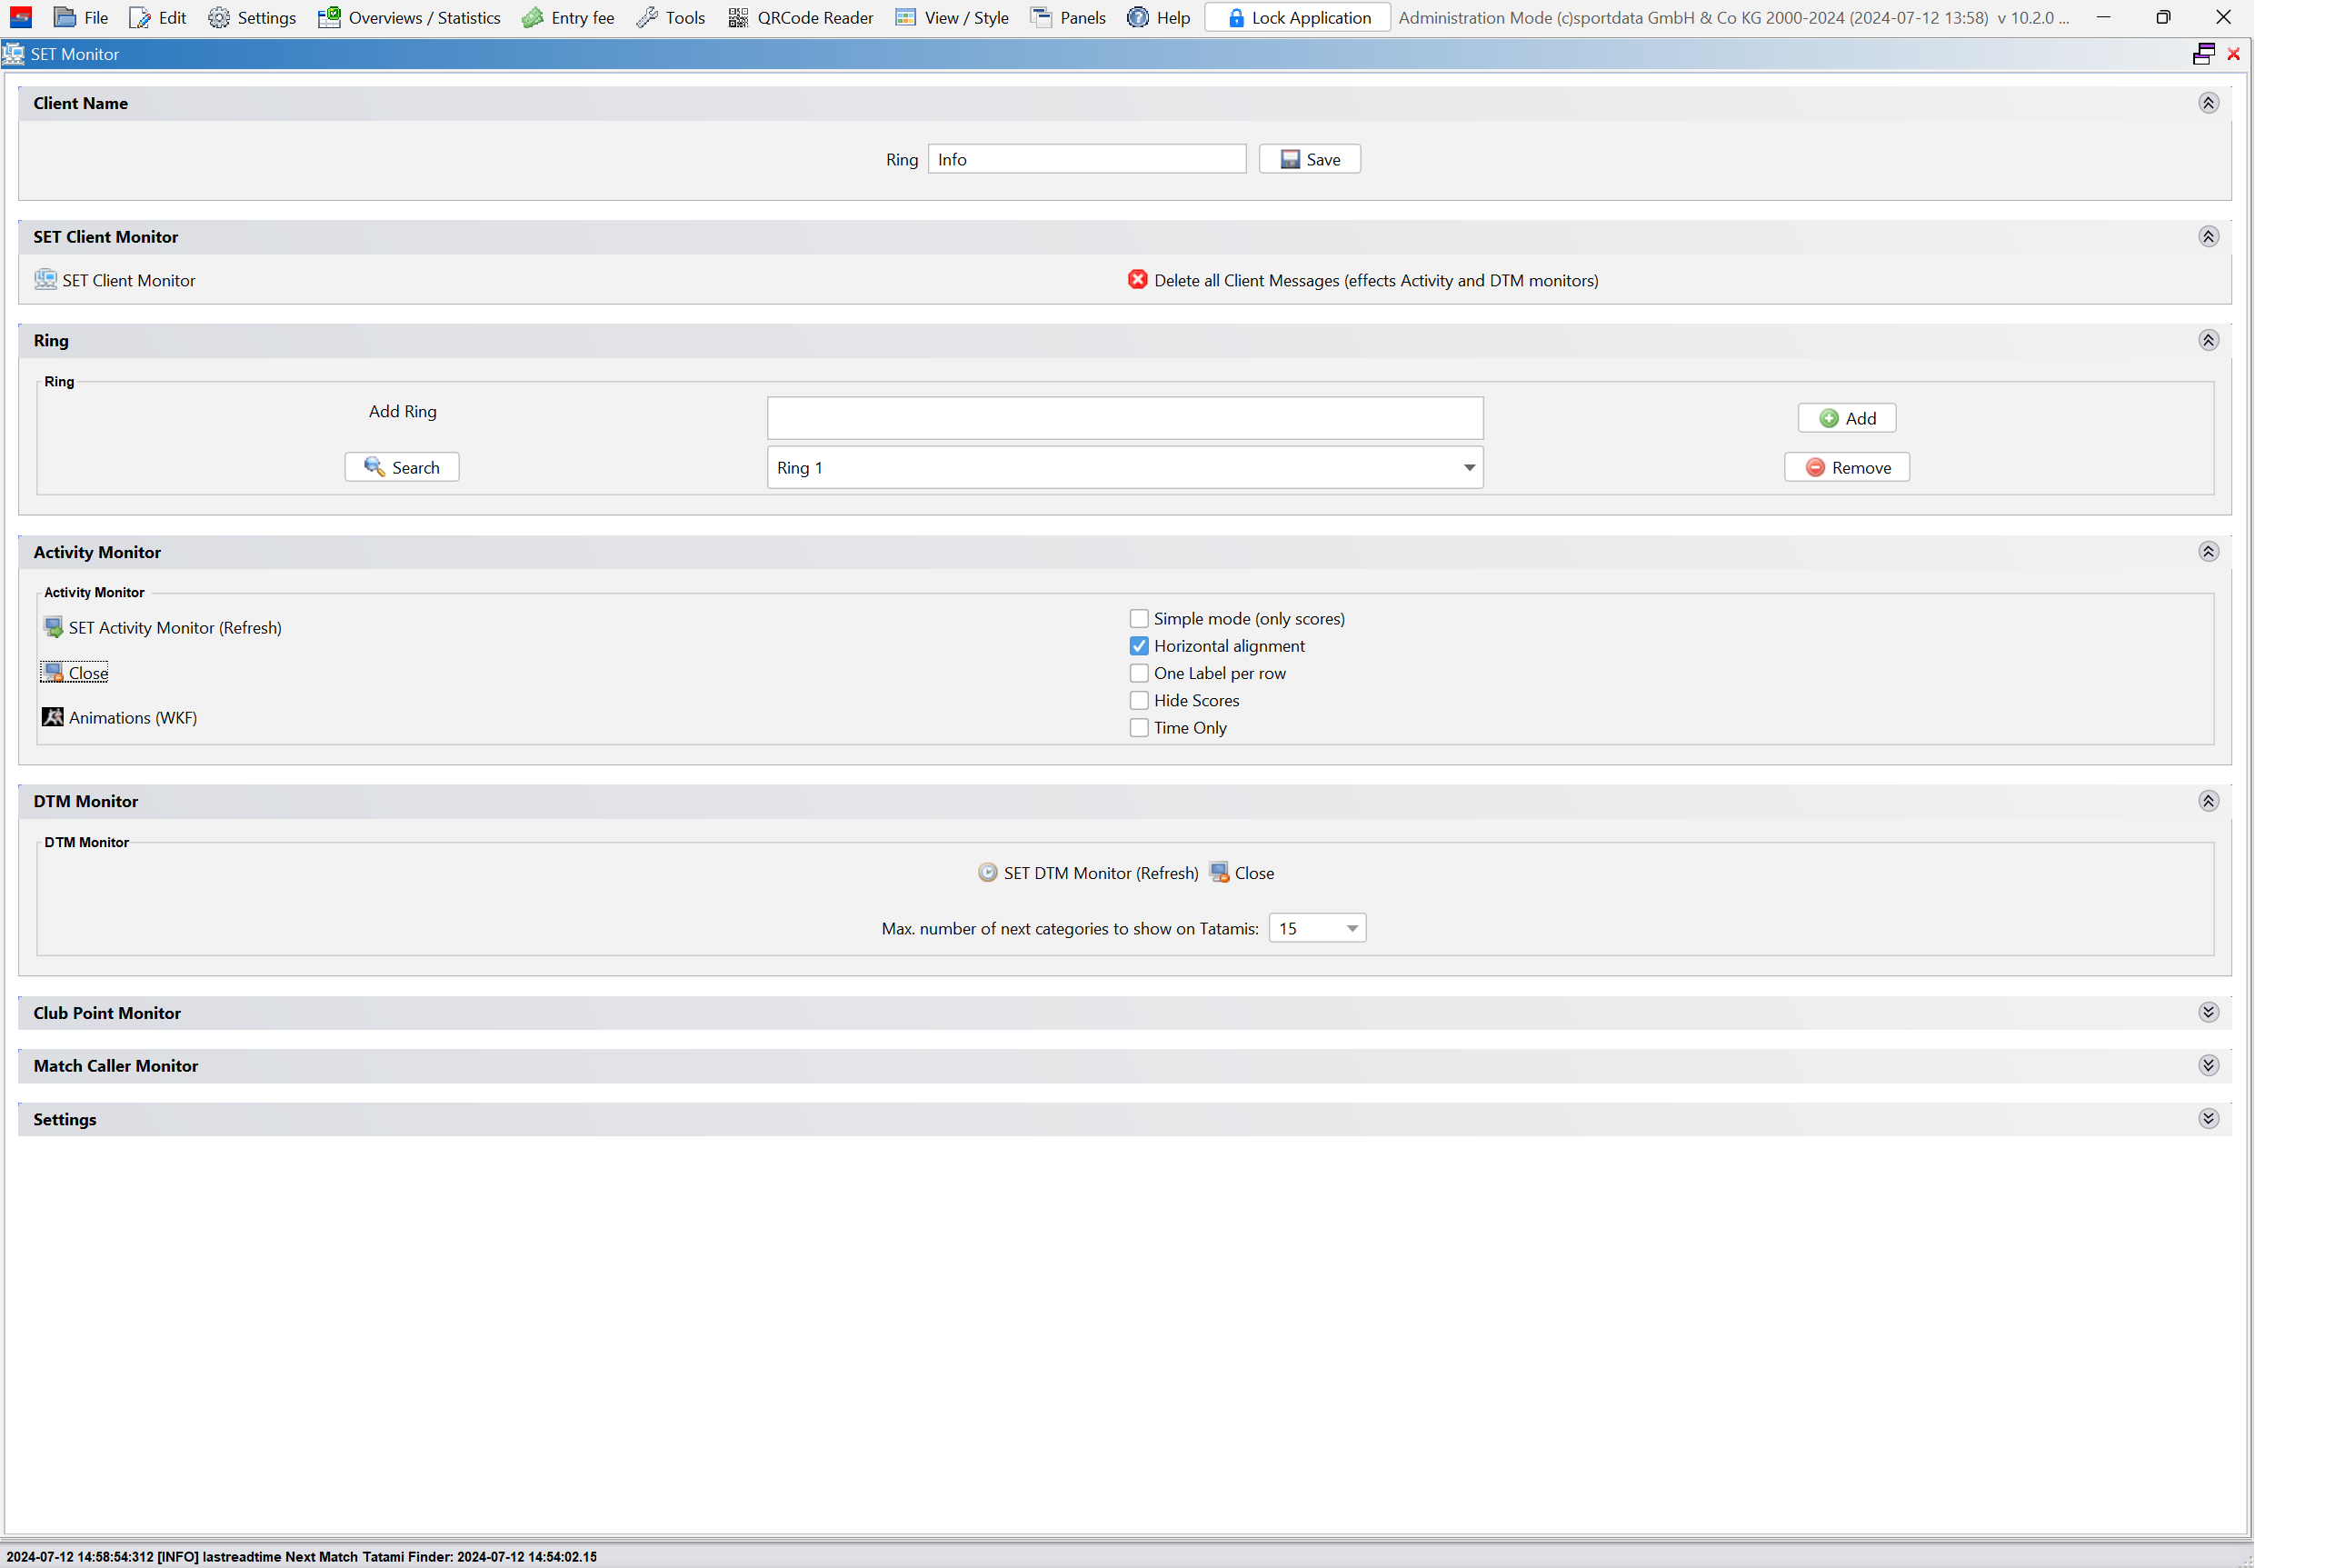Expand the Settings section at bottom
2325x1568 pixels.
pos(2208,1119)
